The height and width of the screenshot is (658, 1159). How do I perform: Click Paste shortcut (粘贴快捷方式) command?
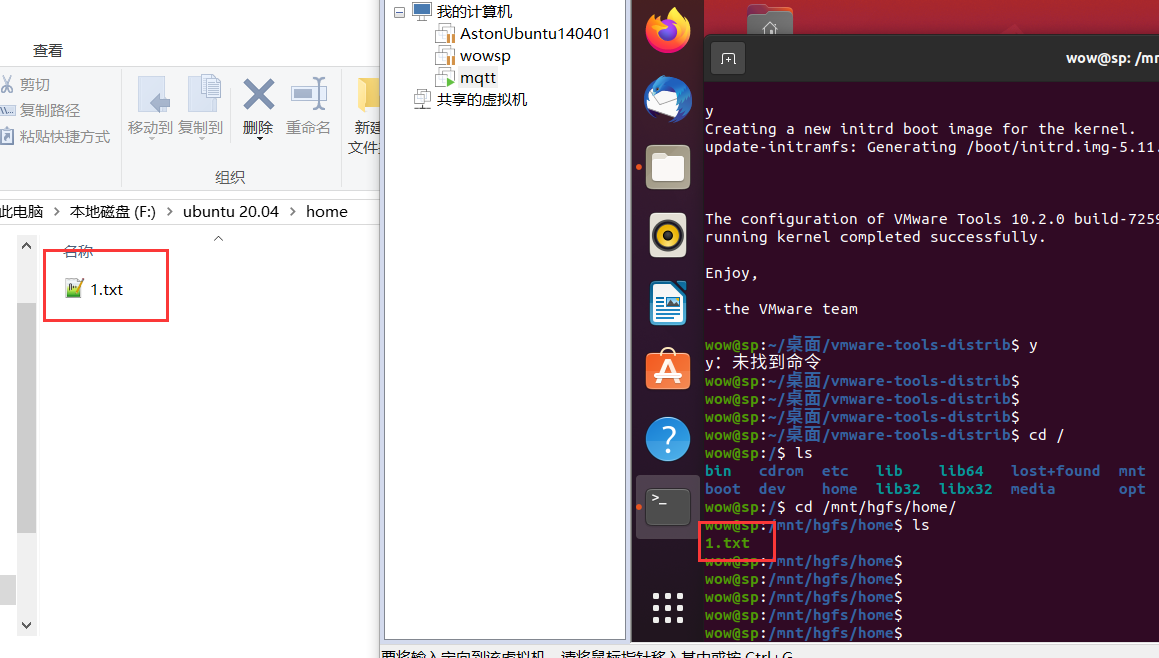[x=55, y=137]
